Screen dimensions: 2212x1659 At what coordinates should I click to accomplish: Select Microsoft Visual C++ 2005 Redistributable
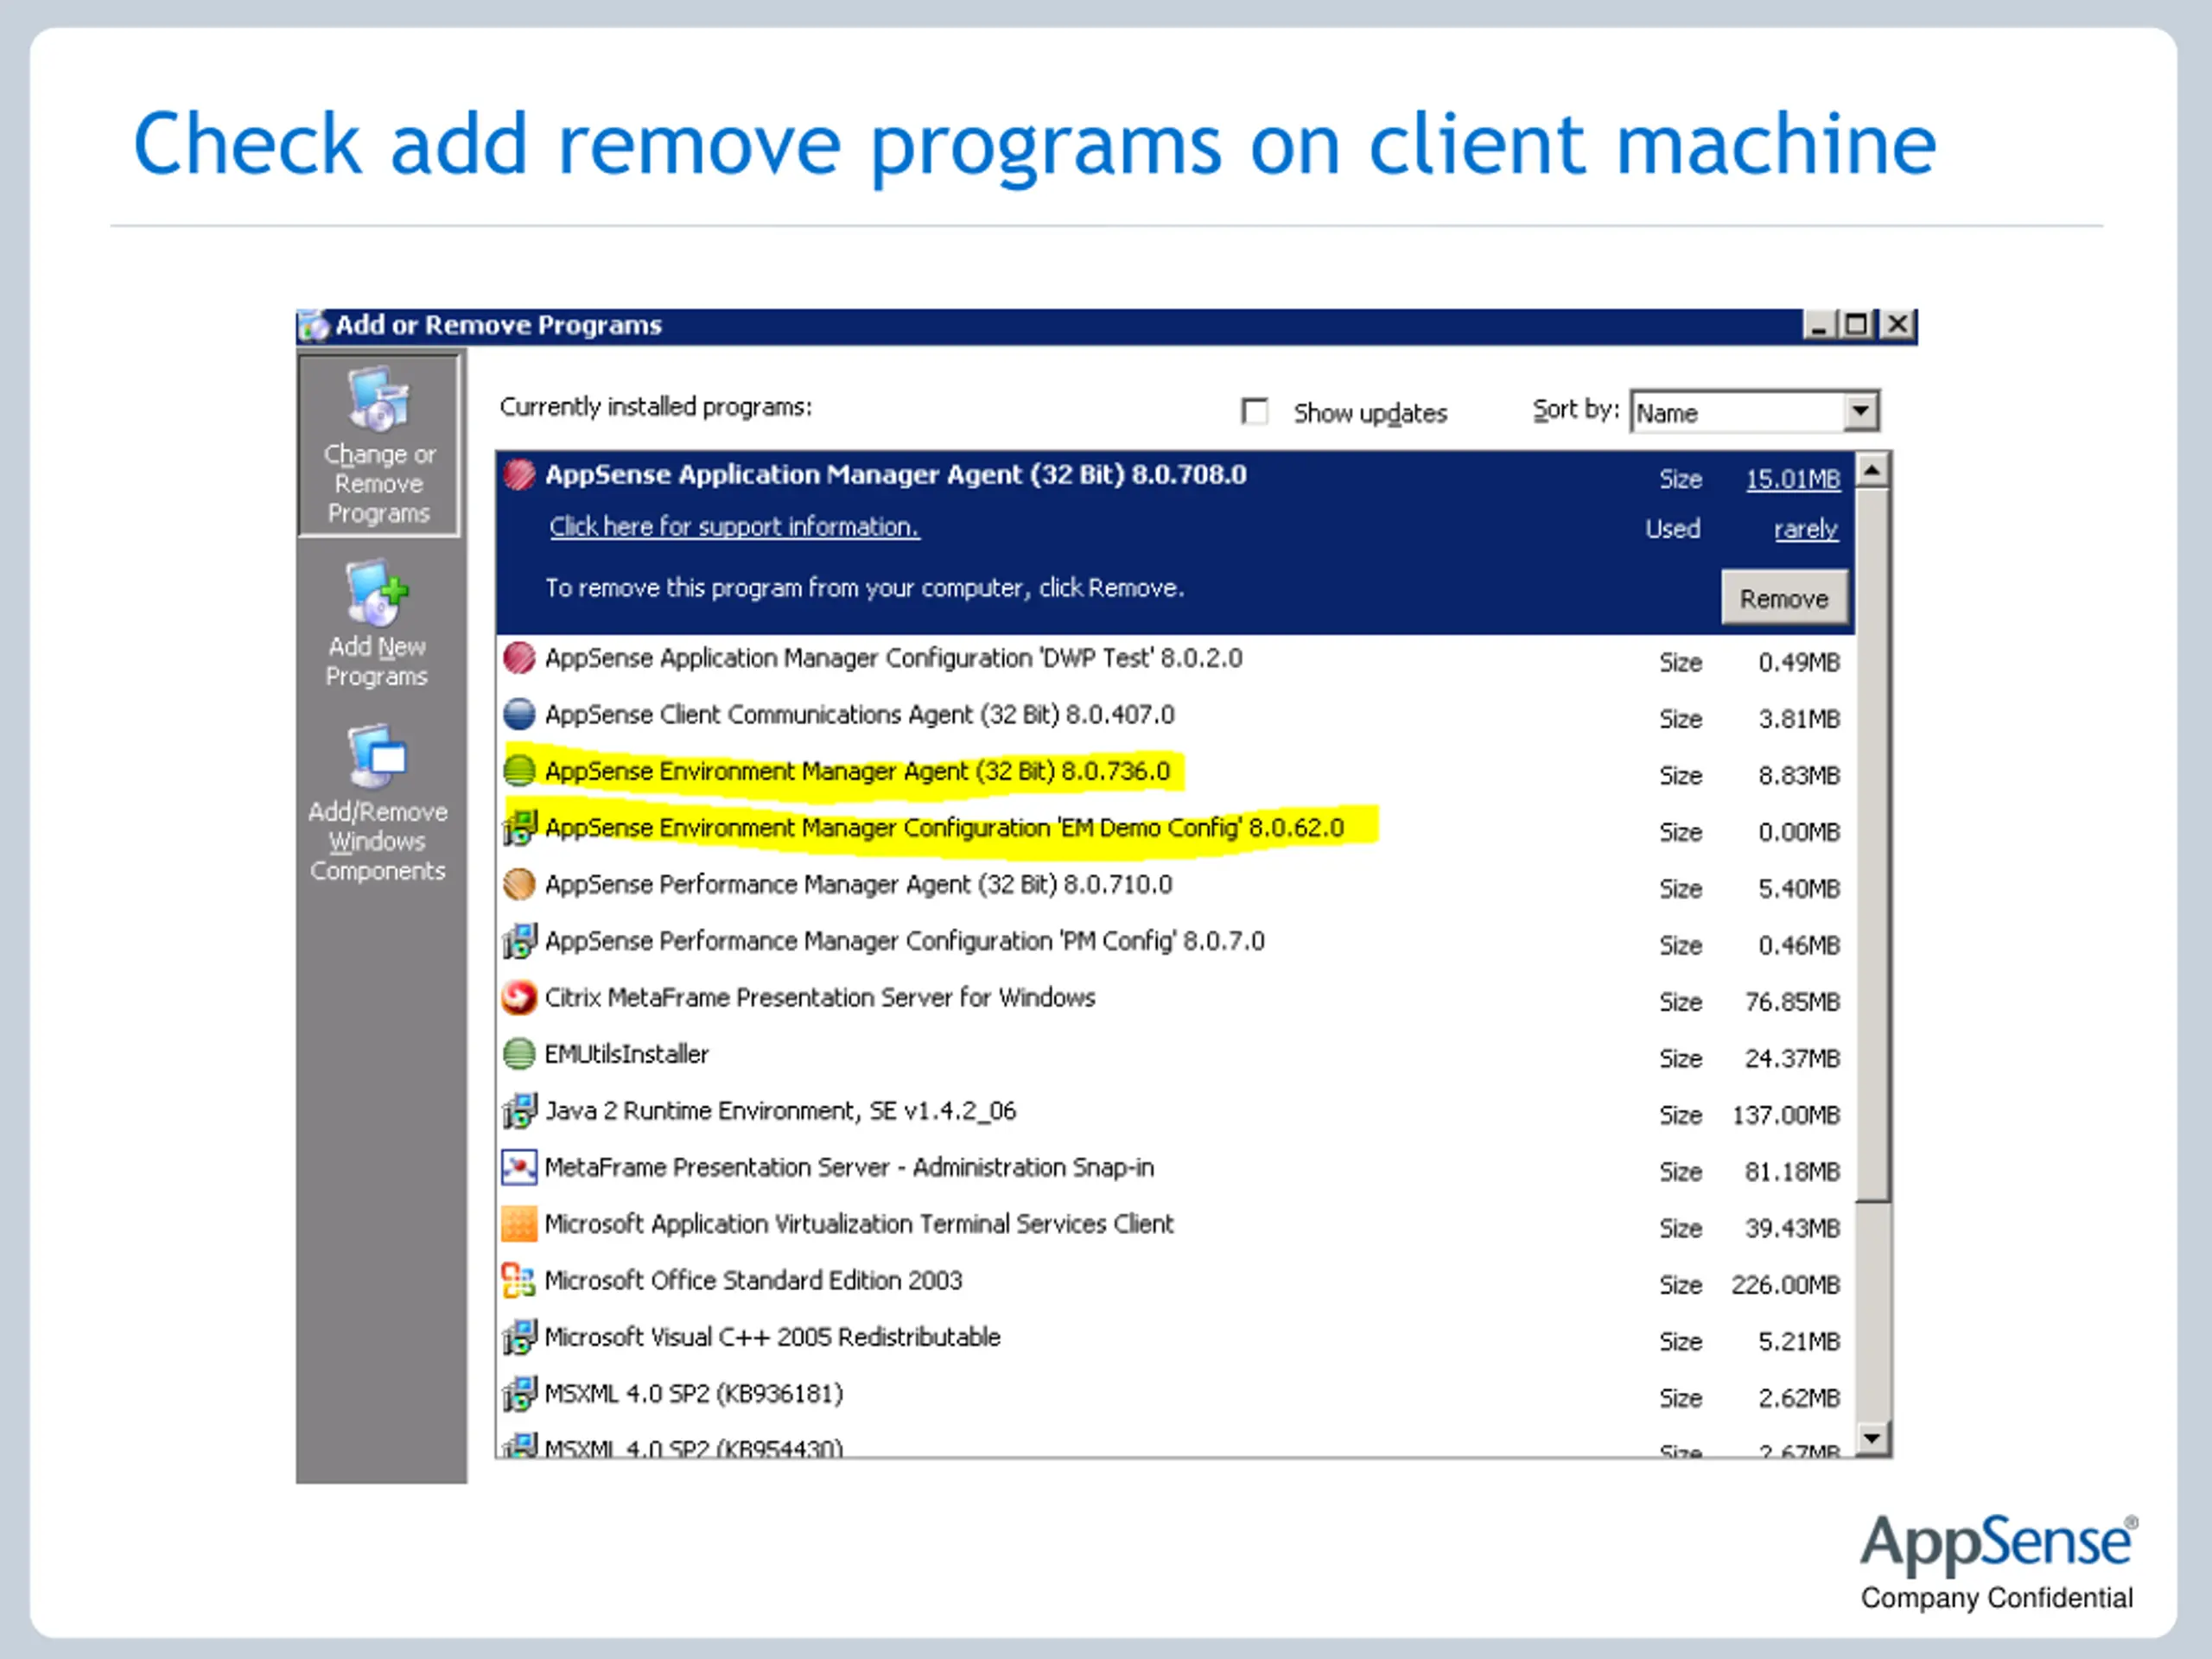pyautogui.click(x=1176, y=1339)
